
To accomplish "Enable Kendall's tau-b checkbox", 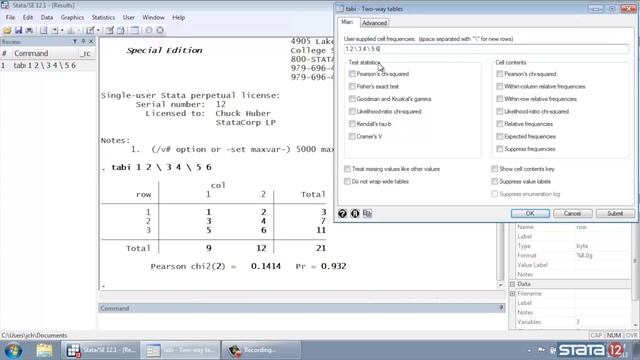I will [352, 124].
